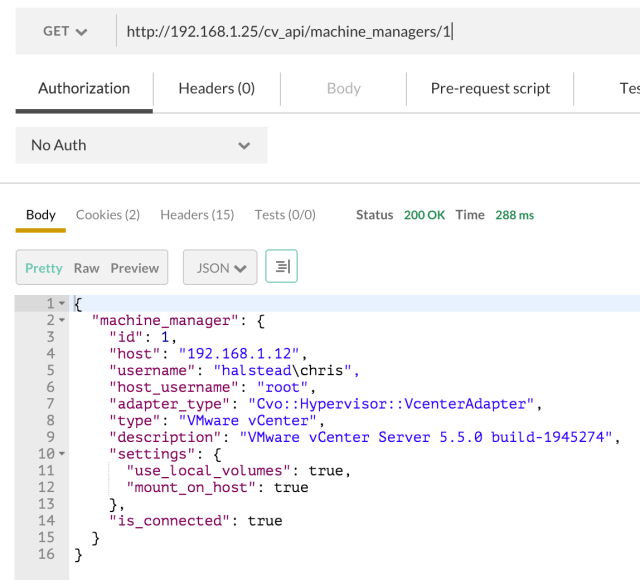This screenshot has height=580, width=640.
Task: Click the "Cvo::Hypervisor::VcenterAdapter" value
Action: point(391,404)
